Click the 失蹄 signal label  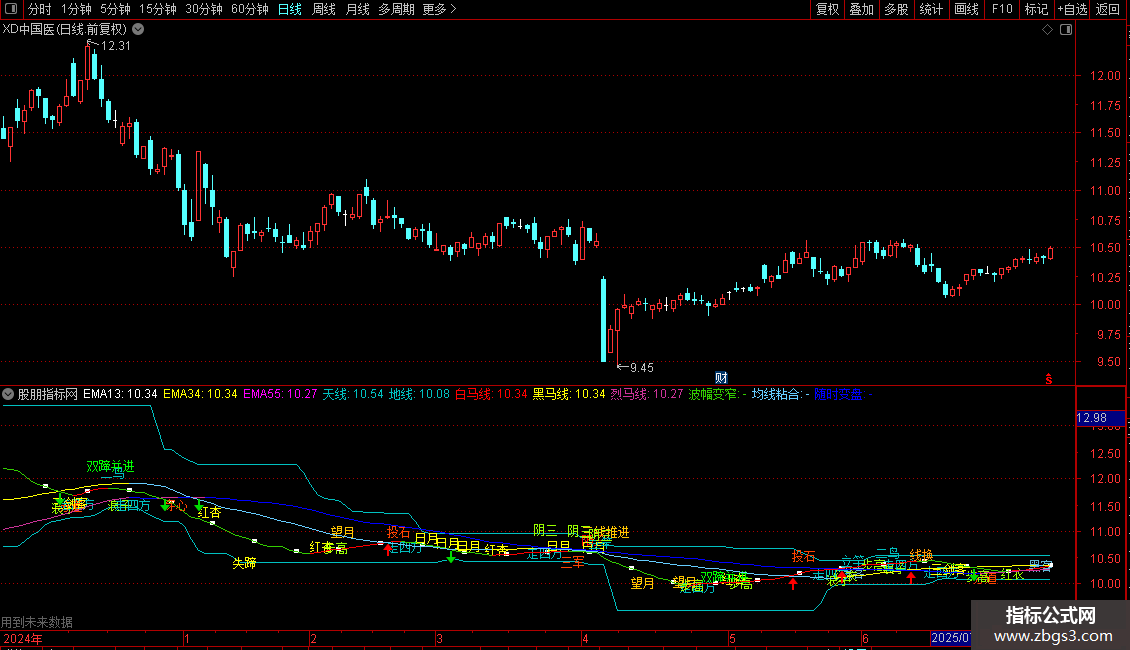(244, 563)
